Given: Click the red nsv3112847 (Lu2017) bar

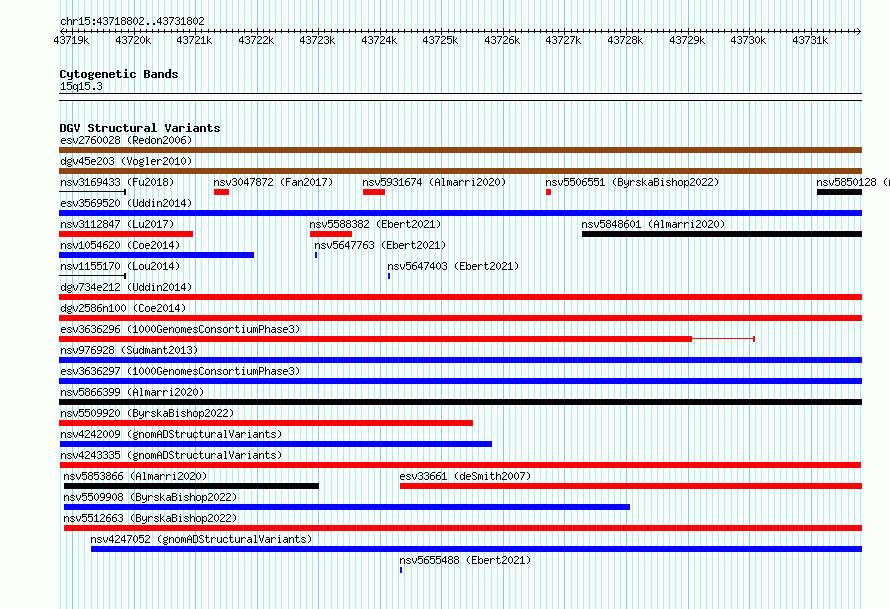Looking at the screenshot, I should (126, 234).
